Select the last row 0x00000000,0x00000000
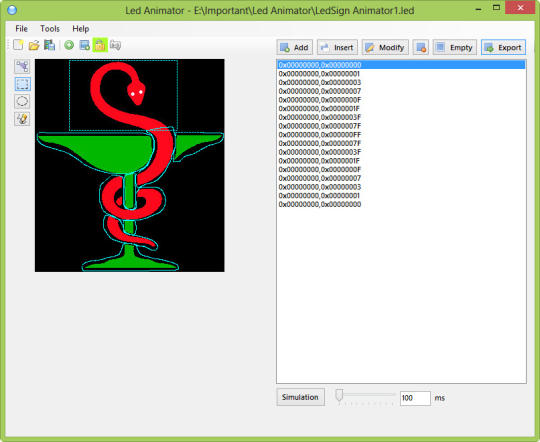Image resolution: width=540 pixels, height=442 pixels. (x=401, y=205)
